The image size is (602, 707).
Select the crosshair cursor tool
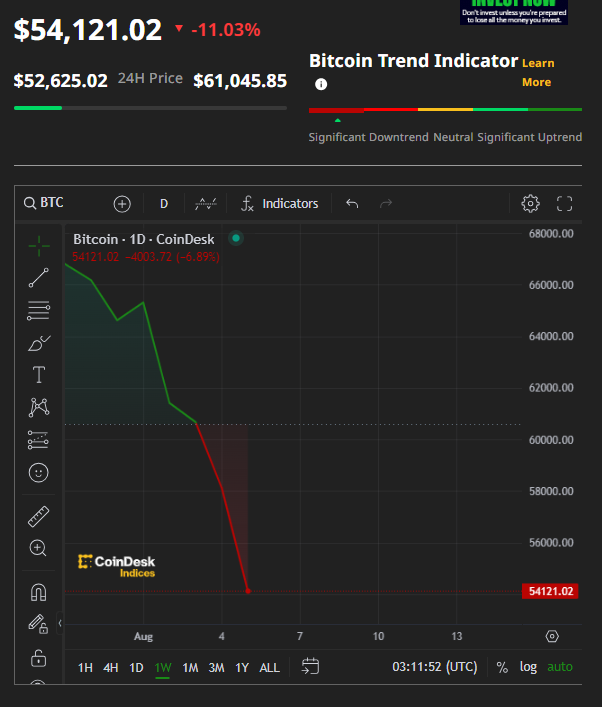(39, 245)
